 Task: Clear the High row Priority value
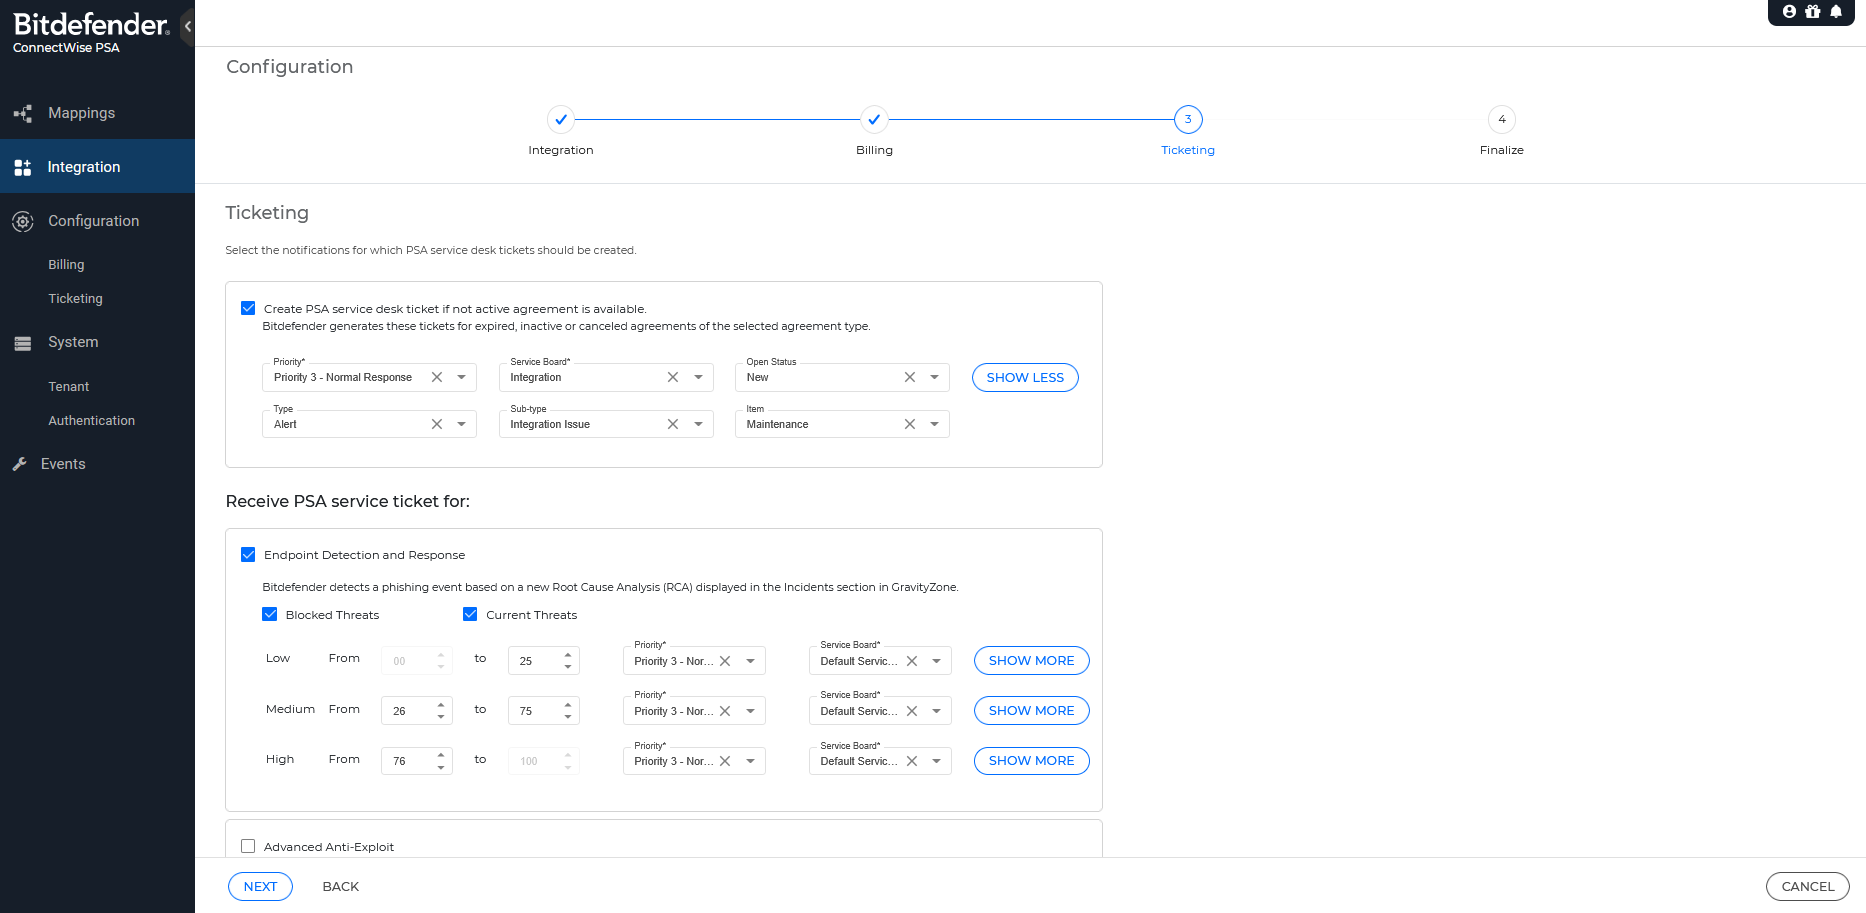(x=725, y=761)
